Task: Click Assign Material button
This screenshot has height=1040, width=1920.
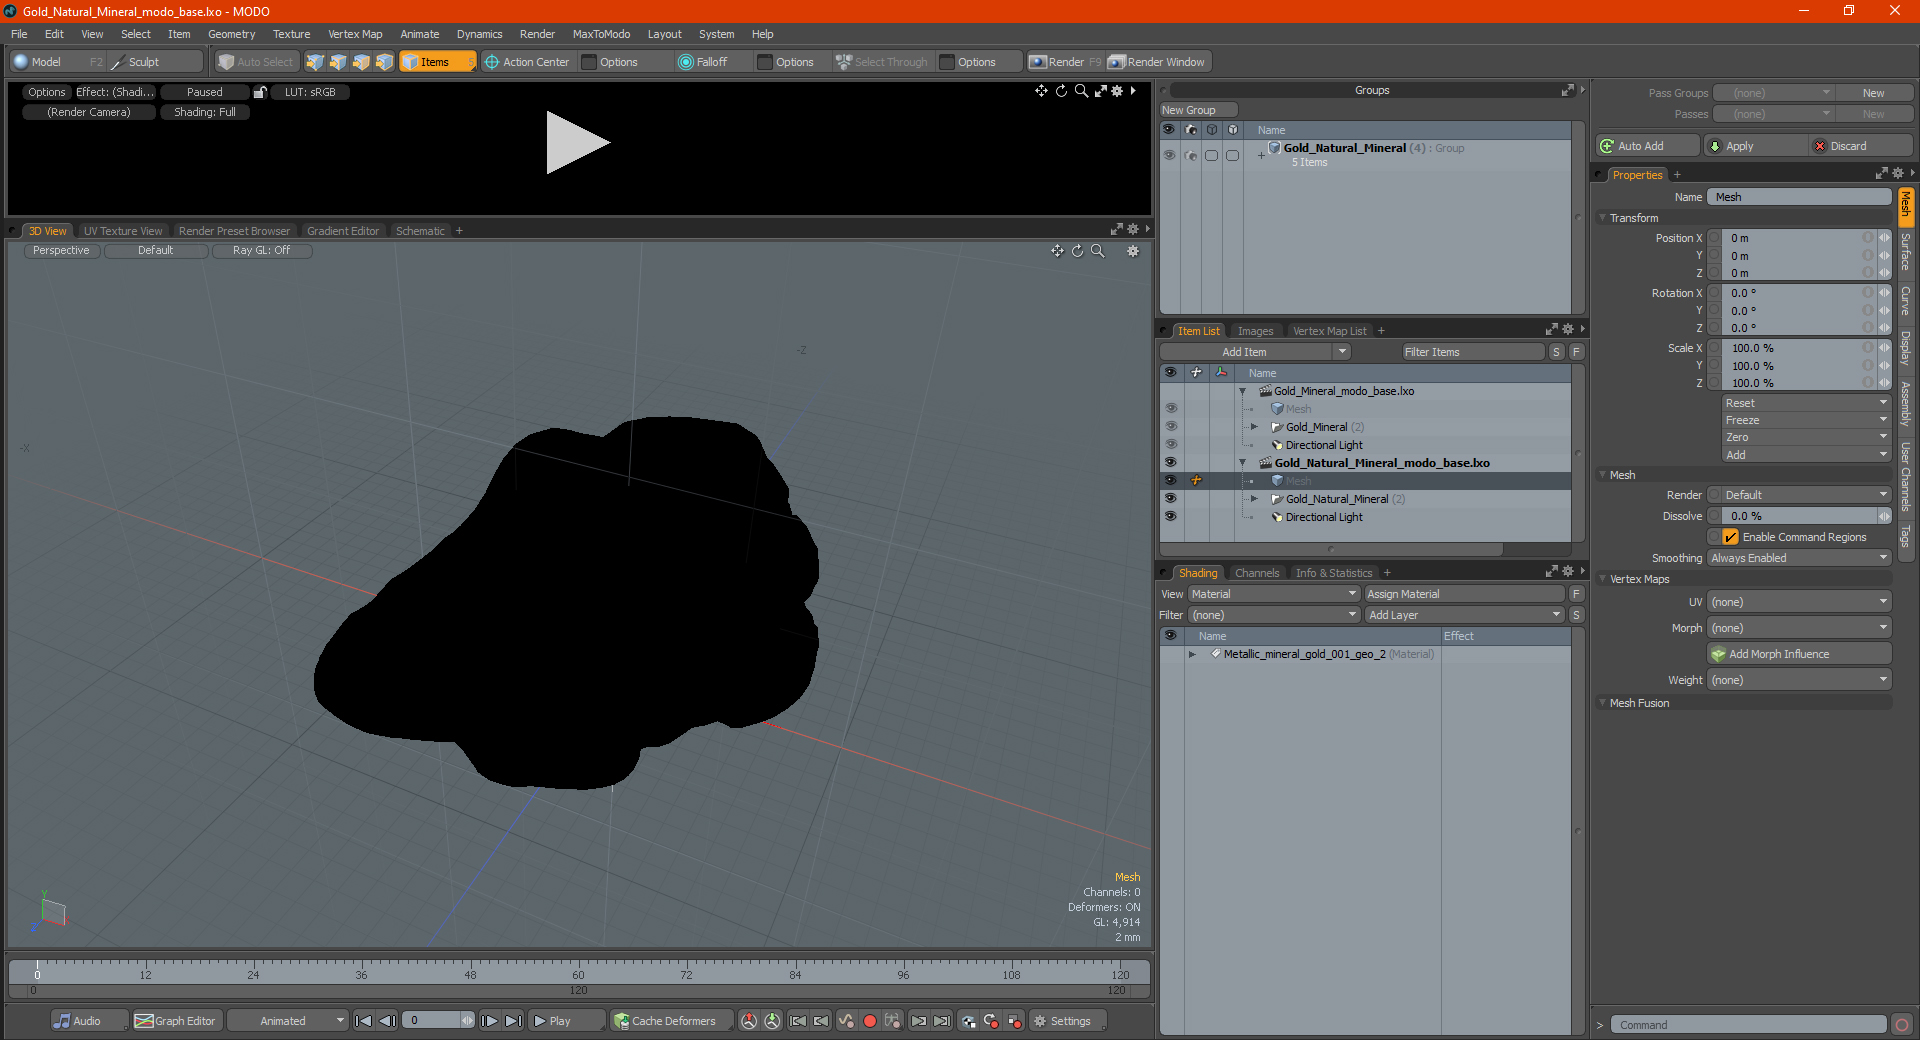Action: [x=1464, y=594]
